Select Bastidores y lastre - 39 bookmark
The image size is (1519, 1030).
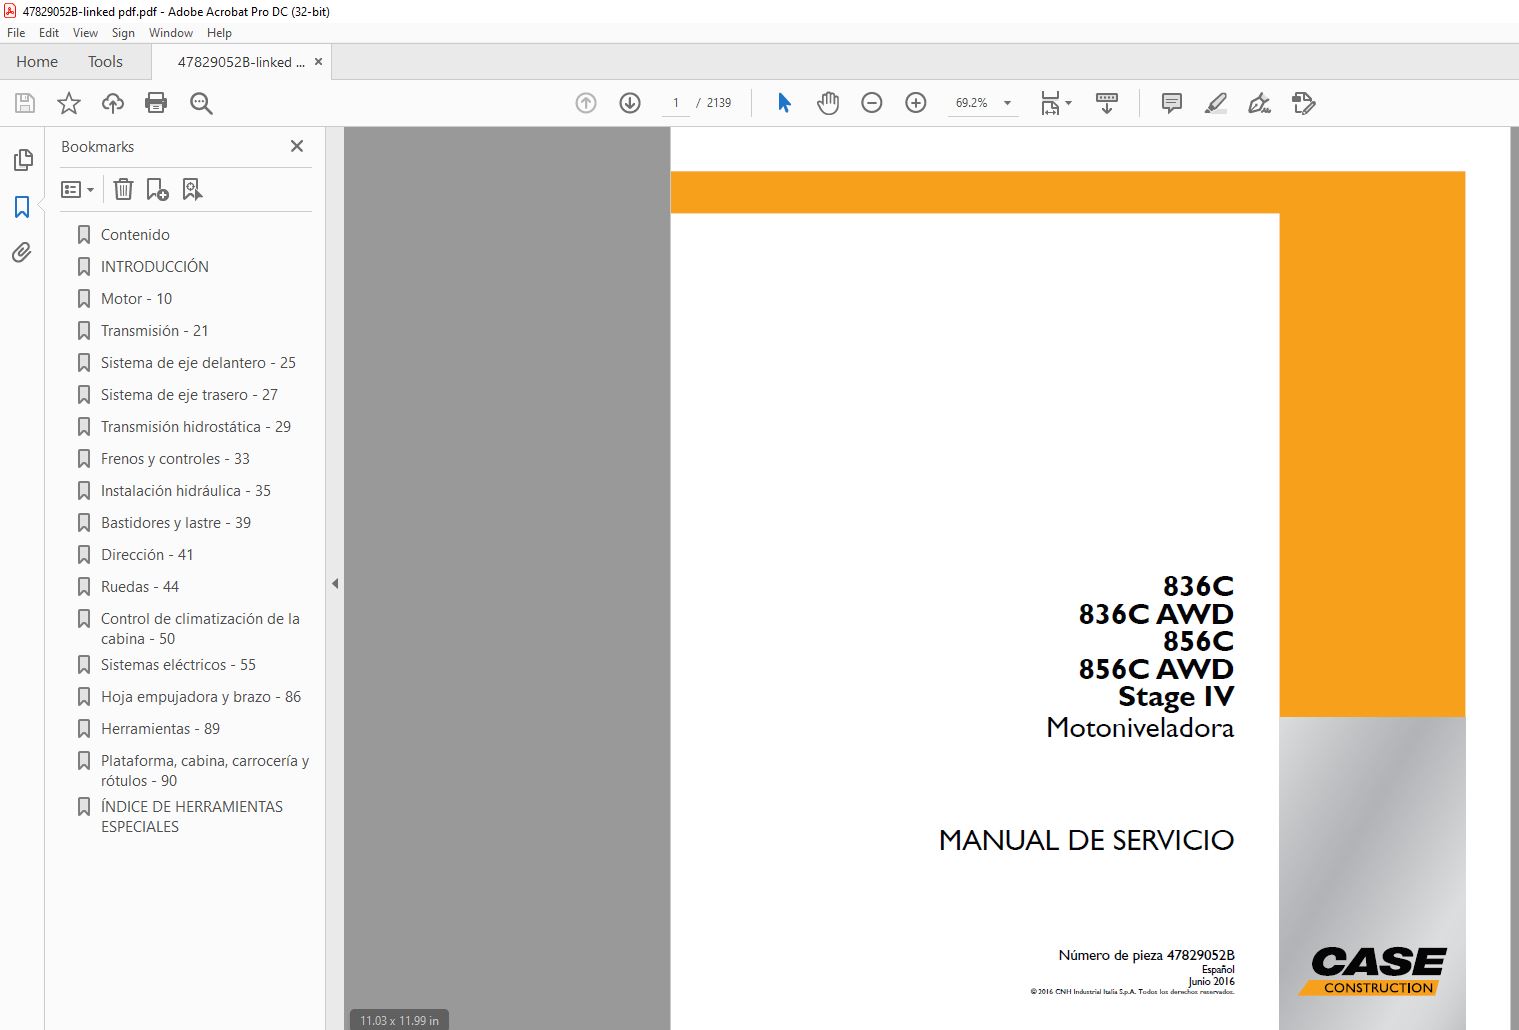tap(176, 523)
